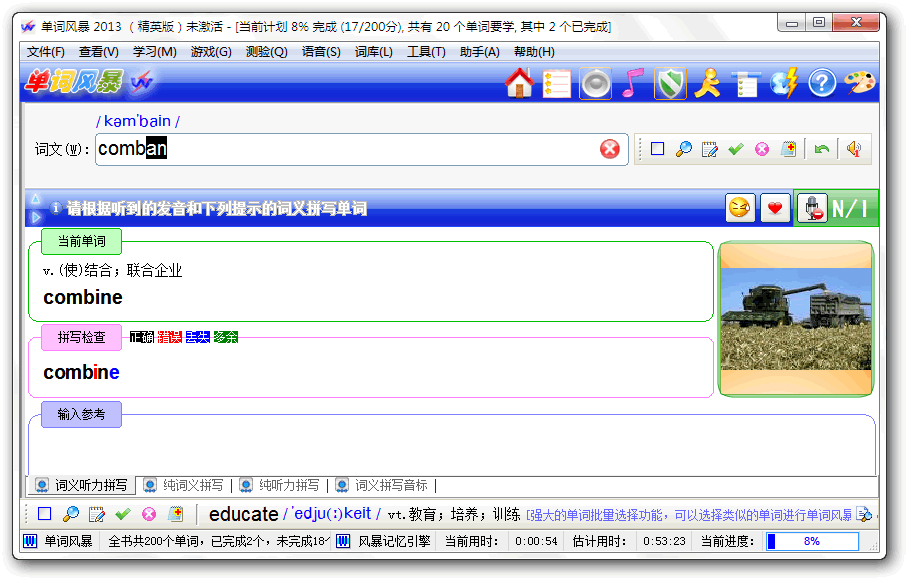Image resolution: width=907 pixels, height=580 pixels.
Task: Switch to the 纯词义拼写 tab
Action: [x=184, y=485]
